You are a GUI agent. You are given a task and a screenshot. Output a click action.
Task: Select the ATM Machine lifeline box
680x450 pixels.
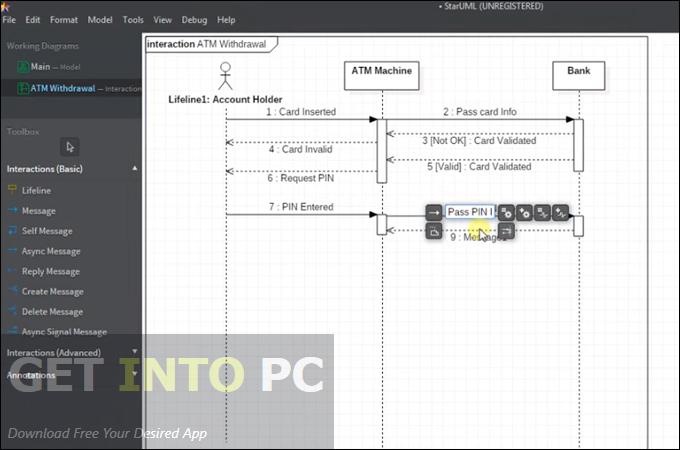point(382,76)
